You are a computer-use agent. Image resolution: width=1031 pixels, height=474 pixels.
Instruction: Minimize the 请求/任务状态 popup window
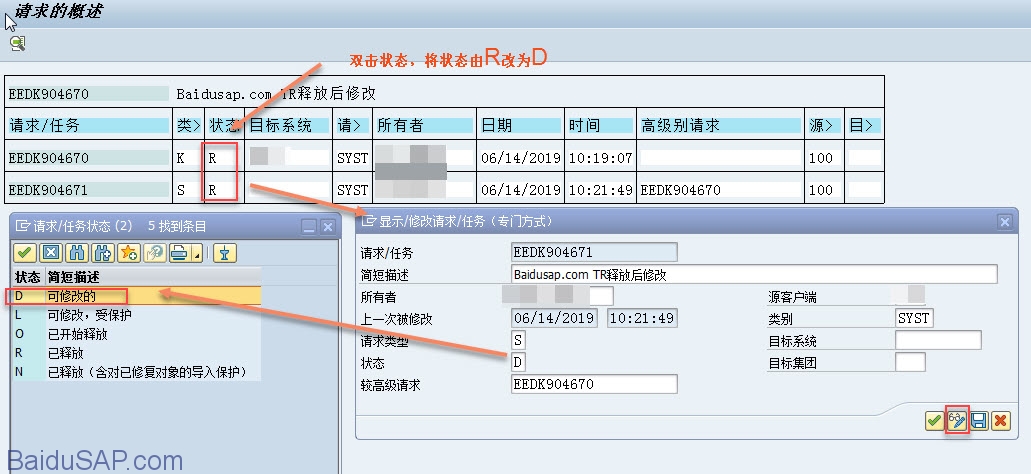(x=309, y=226)
